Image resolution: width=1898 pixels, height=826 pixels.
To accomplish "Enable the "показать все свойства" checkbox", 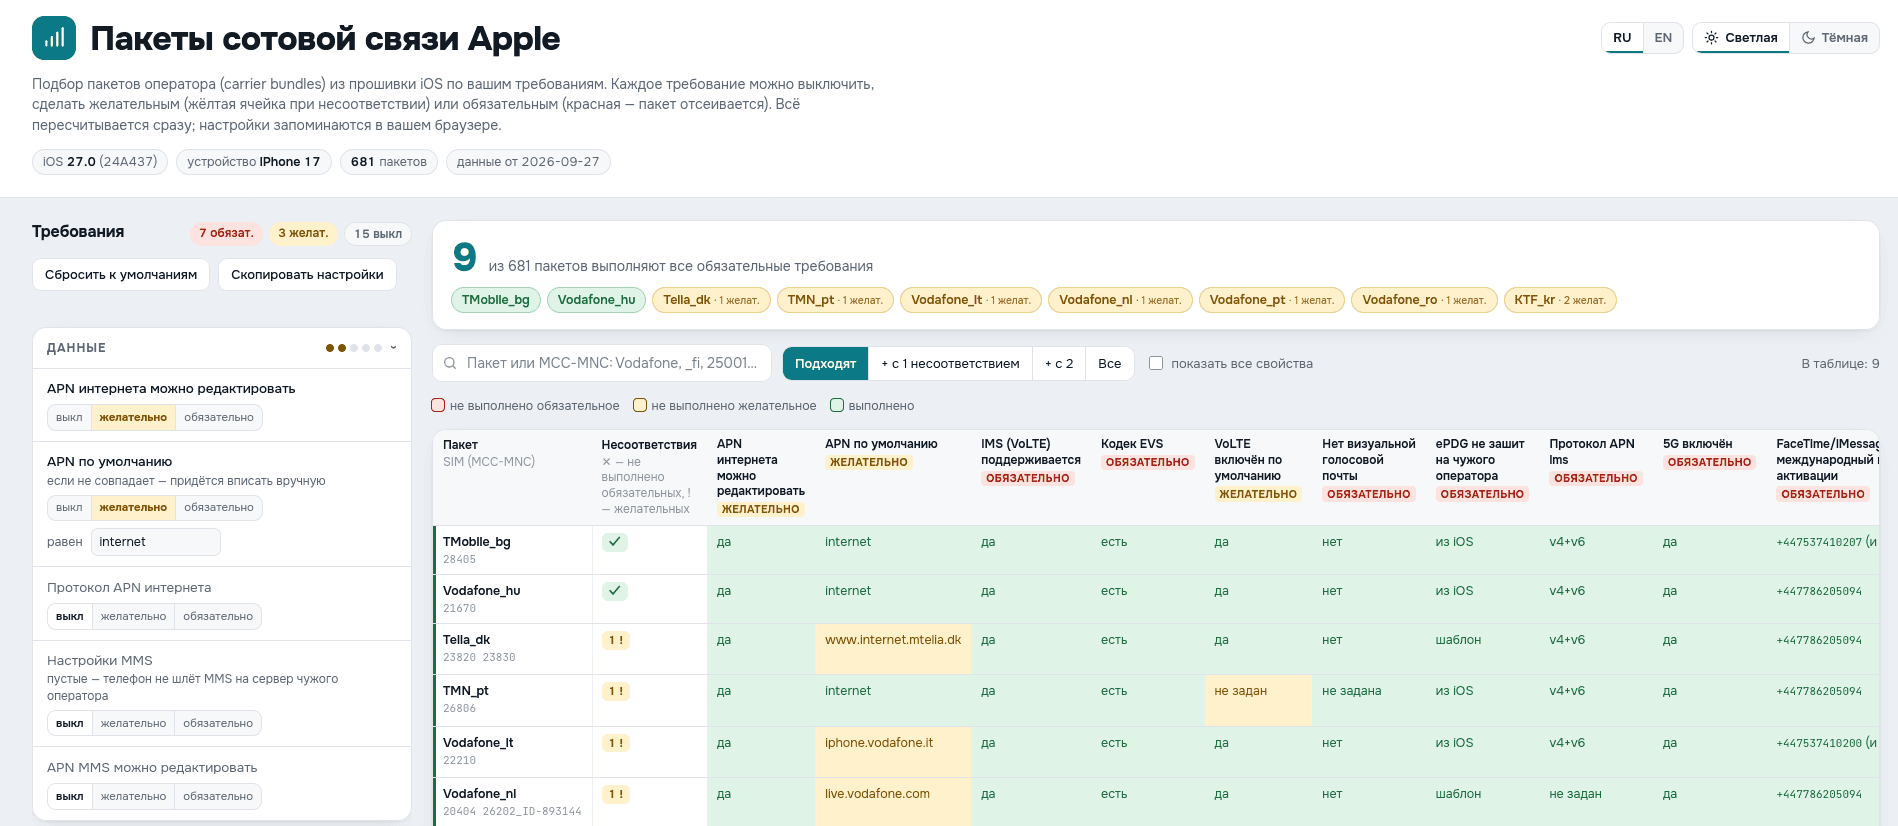I will 1156,364.
